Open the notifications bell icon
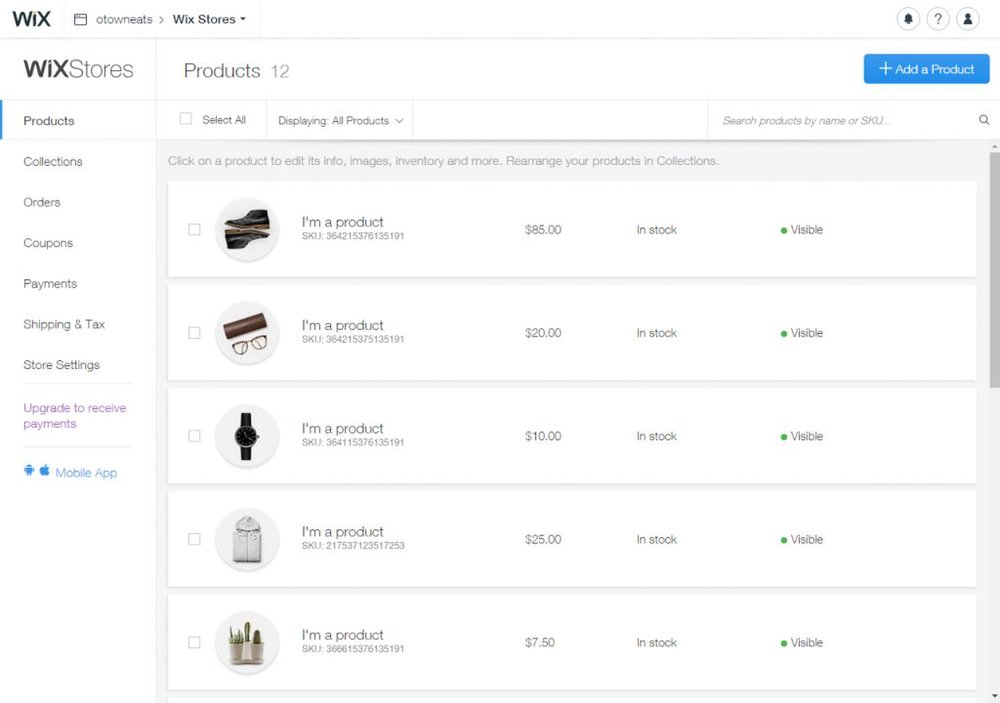This screenshot has width=1000, height=703. (908, 19)
